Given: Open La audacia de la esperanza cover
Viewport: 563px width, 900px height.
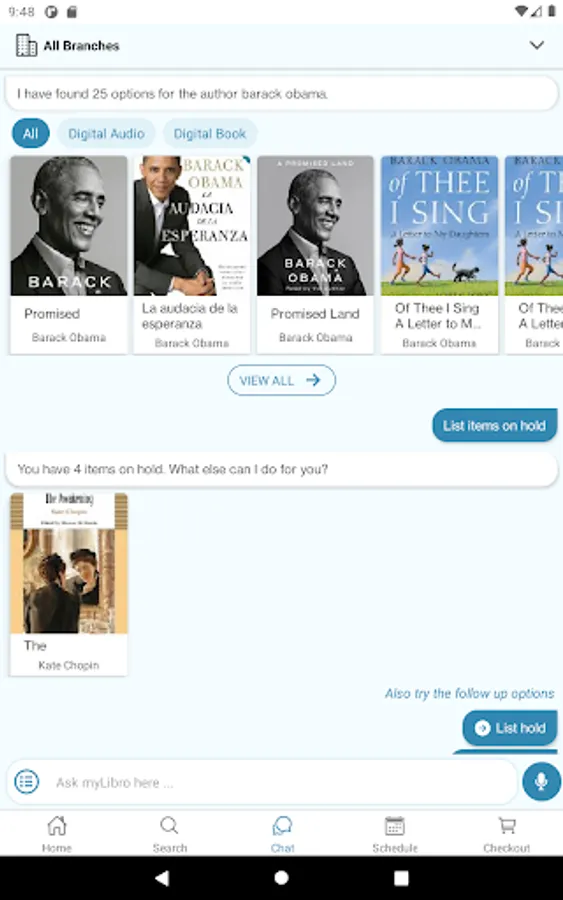Looking at the screenshot, I should (x=192, y=226).
